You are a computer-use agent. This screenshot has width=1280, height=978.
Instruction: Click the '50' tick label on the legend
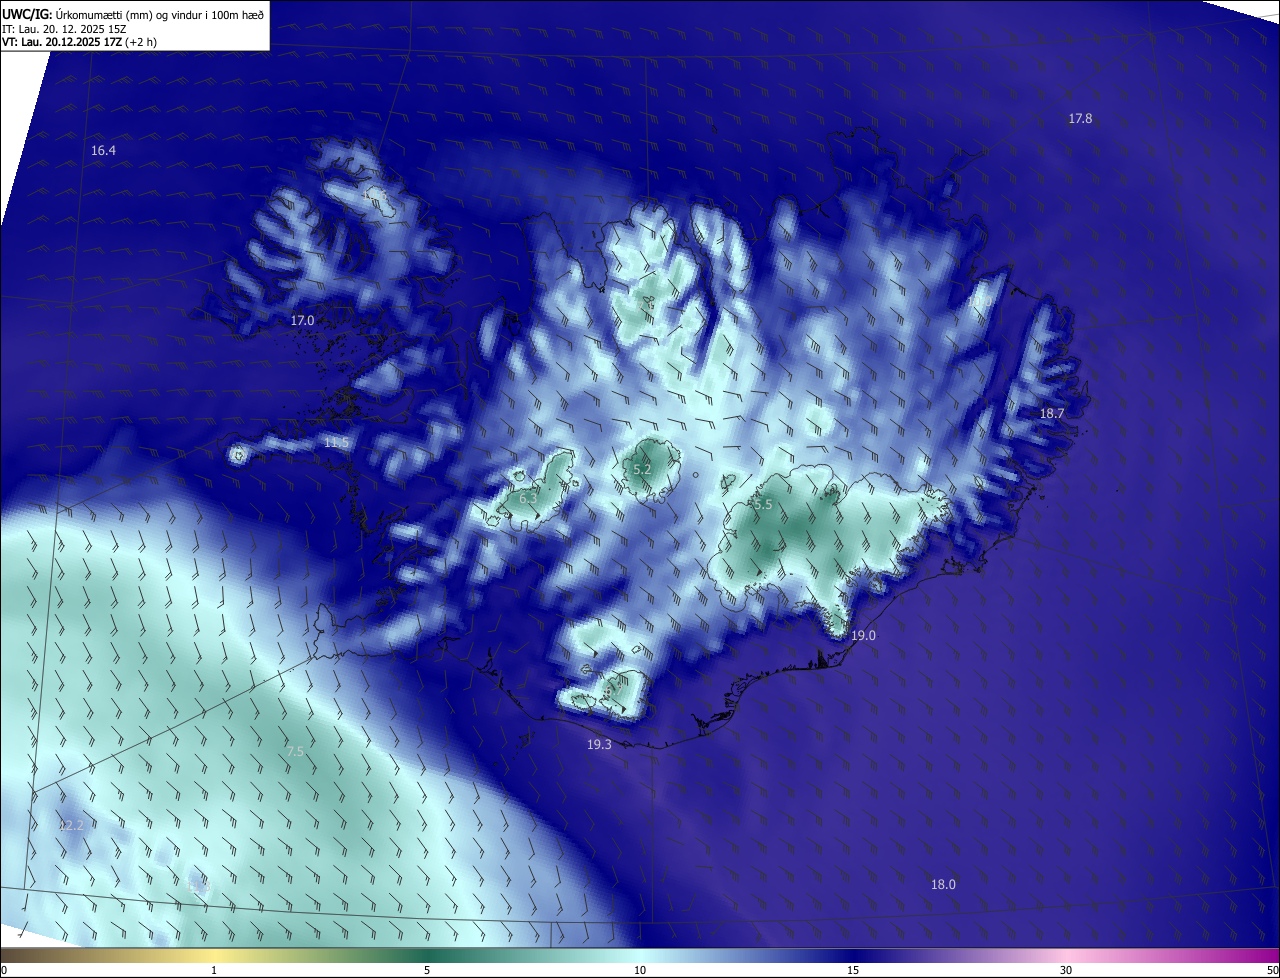pos(1272,971)
